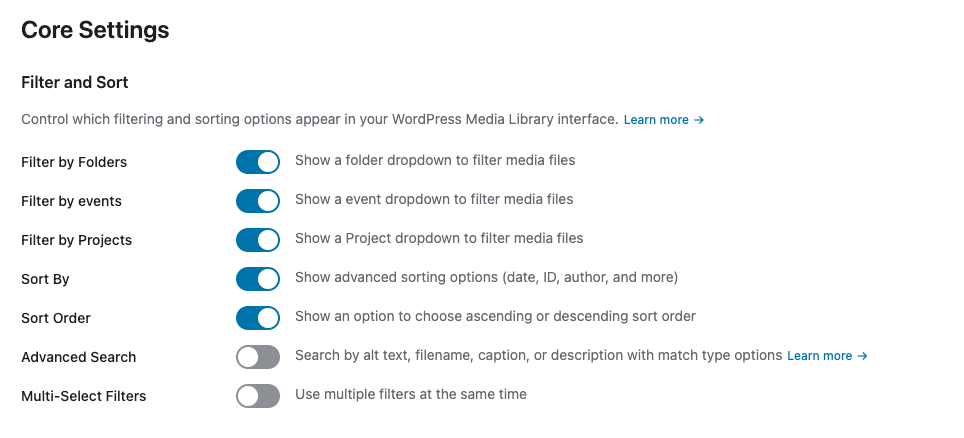
Task: Turn off the Filter by events switch
Action: click(x=257, y=201)
